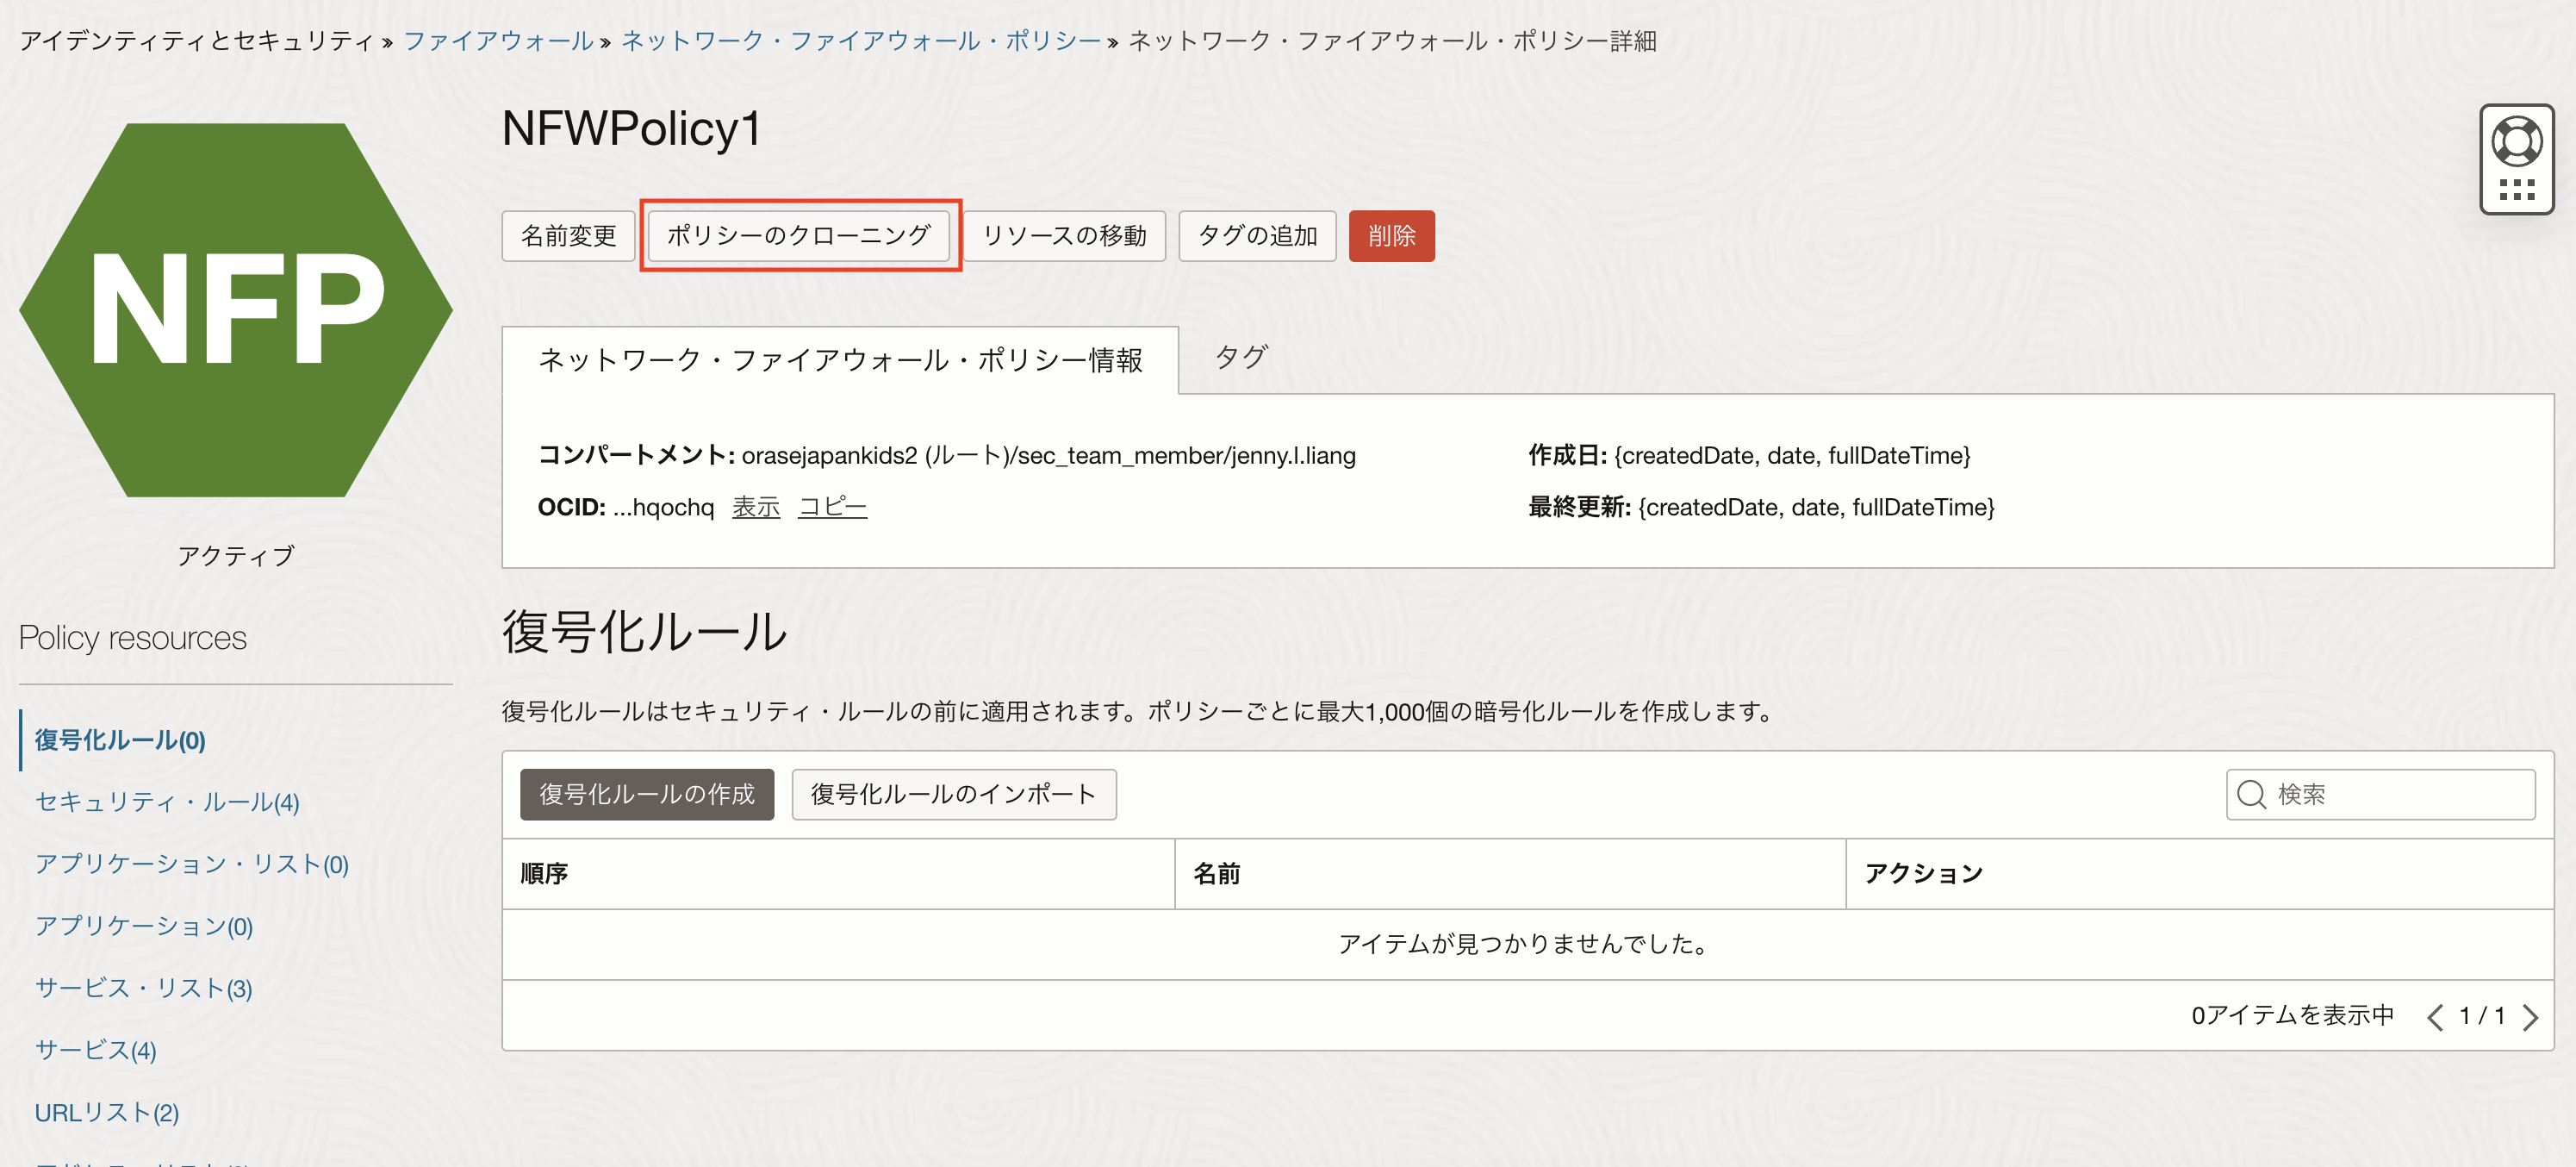This screenshot has width=2576, height=1167.
Task: Select セキュリティ・ルール(4) in Policy resources
Action: click(167, 802)
